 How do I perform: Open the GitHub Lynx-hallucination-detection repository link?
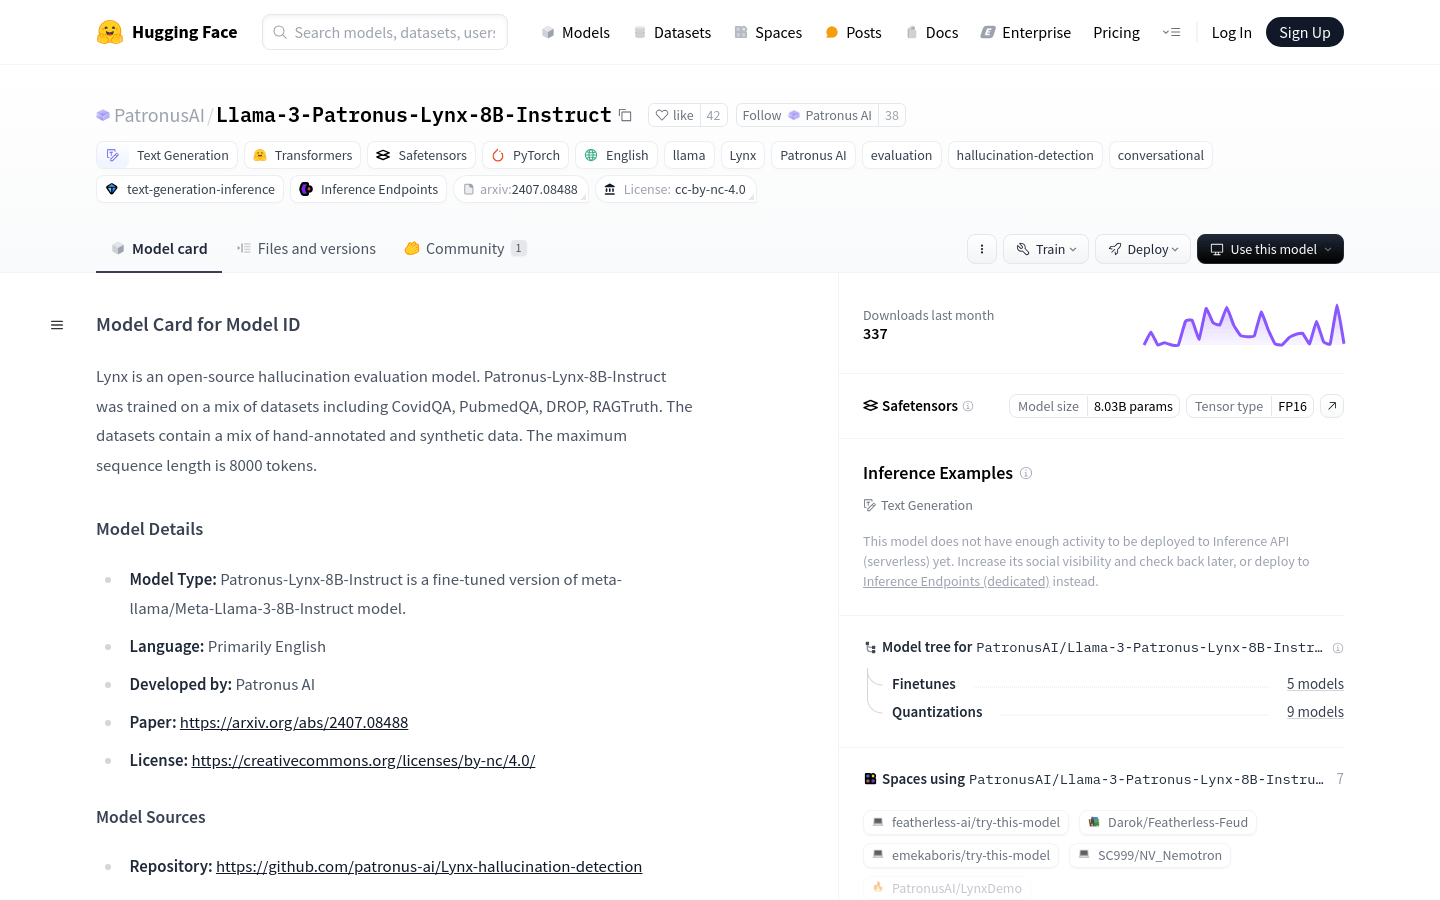point(429,866)
